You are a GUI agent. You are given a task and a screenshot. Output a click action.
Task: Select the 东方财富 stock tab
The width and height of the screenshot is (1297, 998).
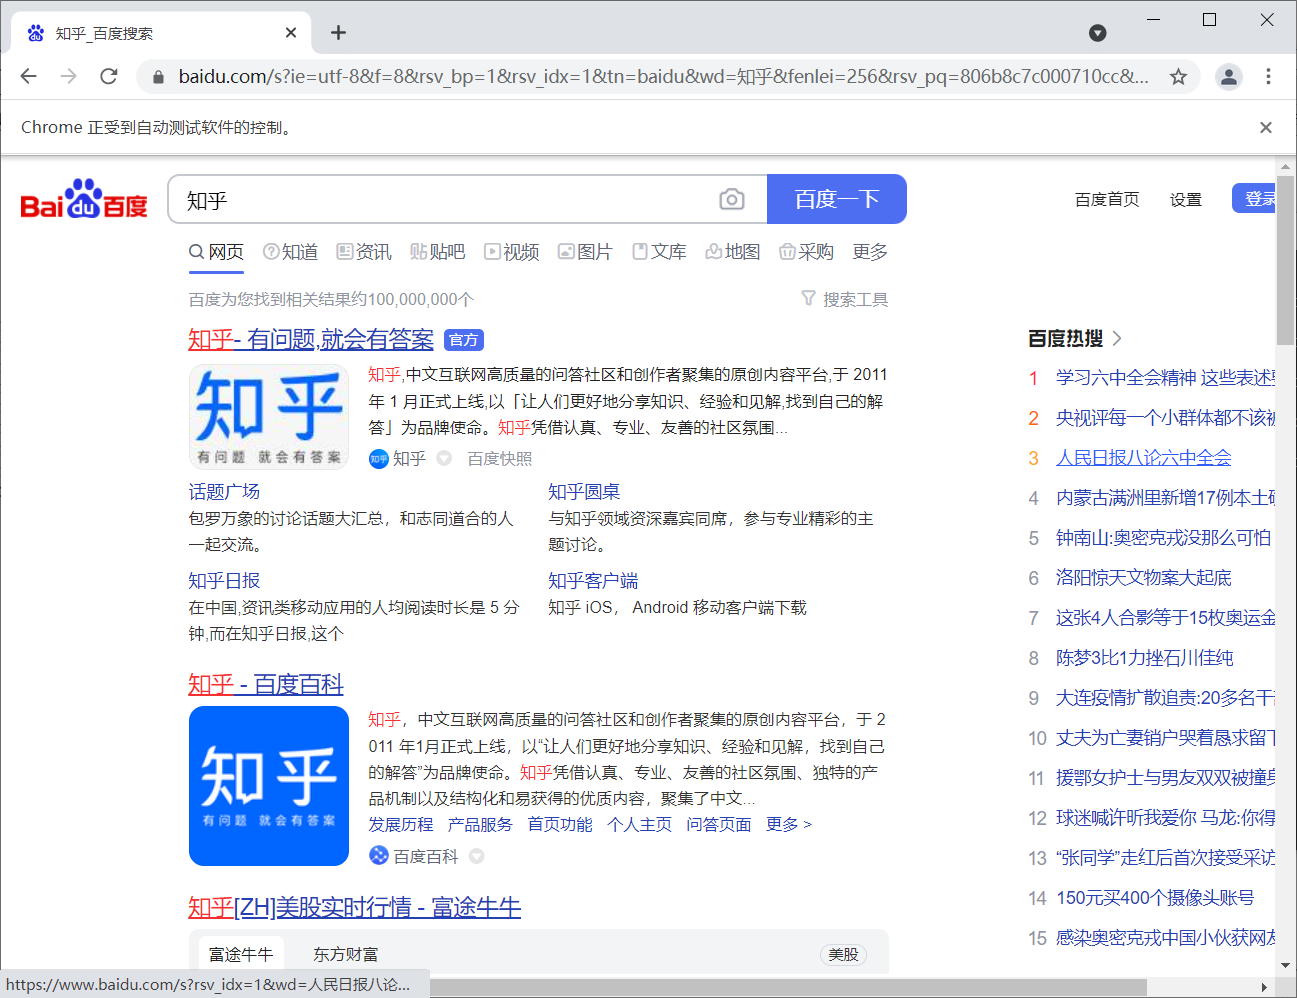346,954
